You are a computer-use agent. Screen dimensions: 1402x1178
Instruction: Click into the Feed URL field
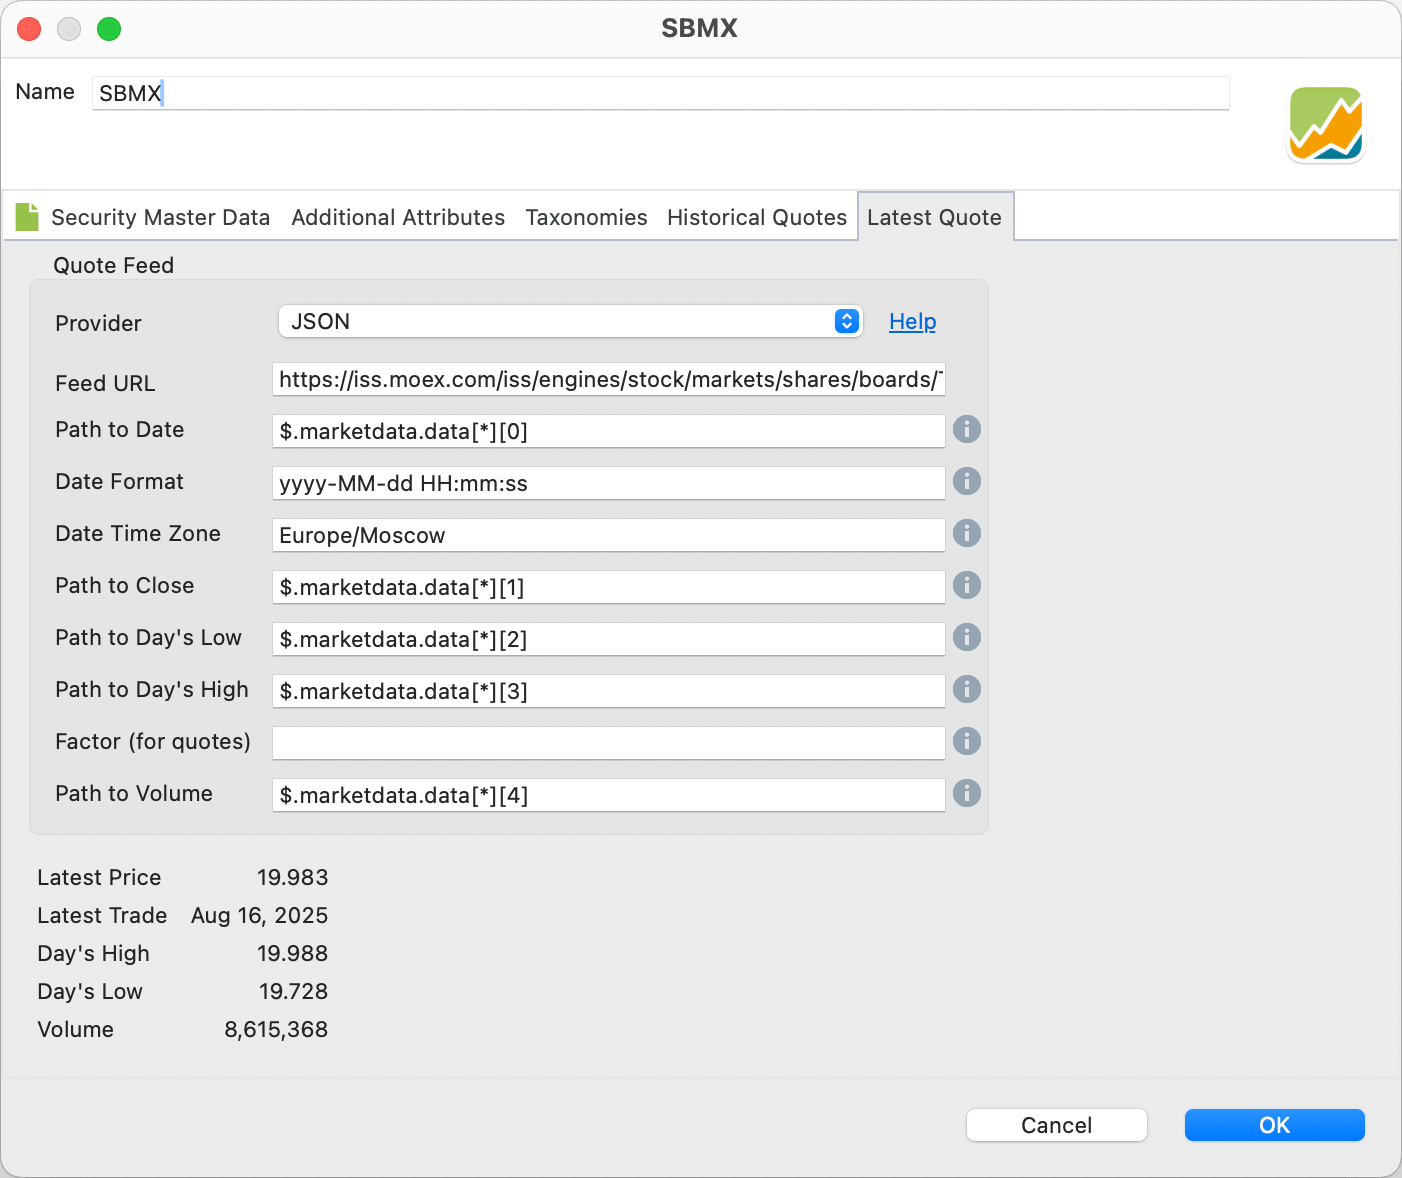pos(609,380)
